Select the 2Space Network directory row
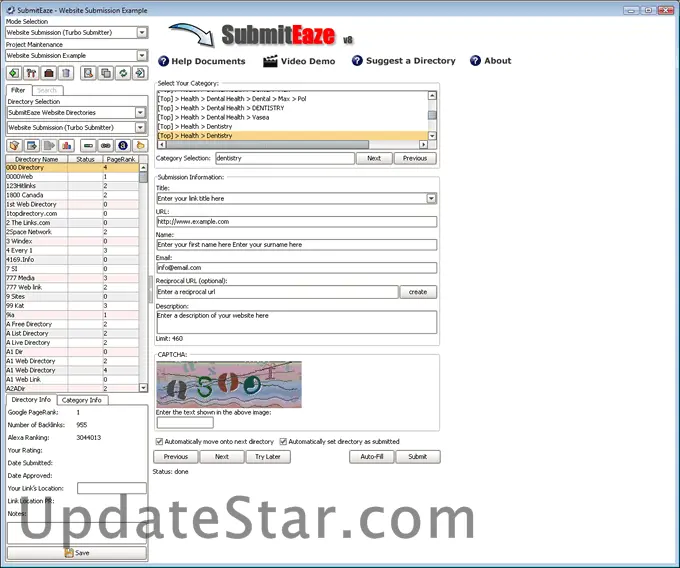The image size is (680, 568). (72, 232)
